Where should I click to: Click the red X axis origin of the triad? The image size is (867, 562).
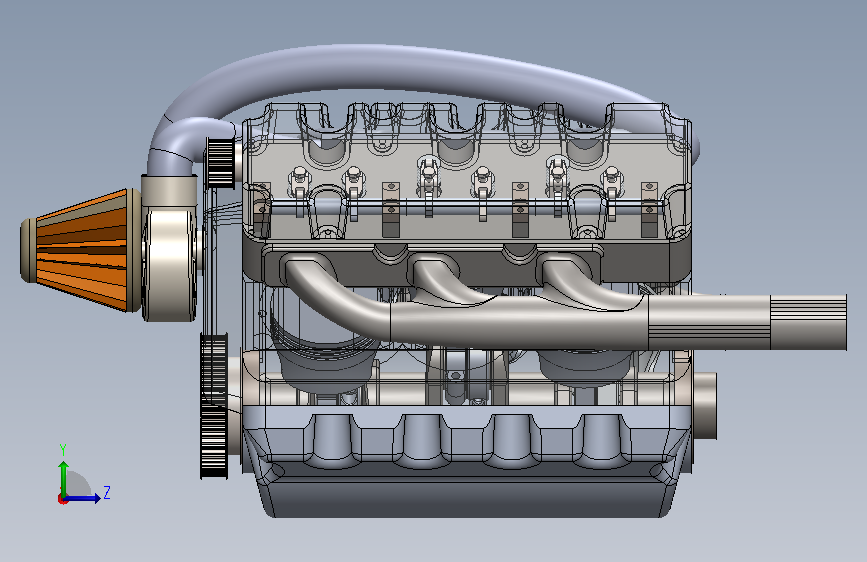62,499
